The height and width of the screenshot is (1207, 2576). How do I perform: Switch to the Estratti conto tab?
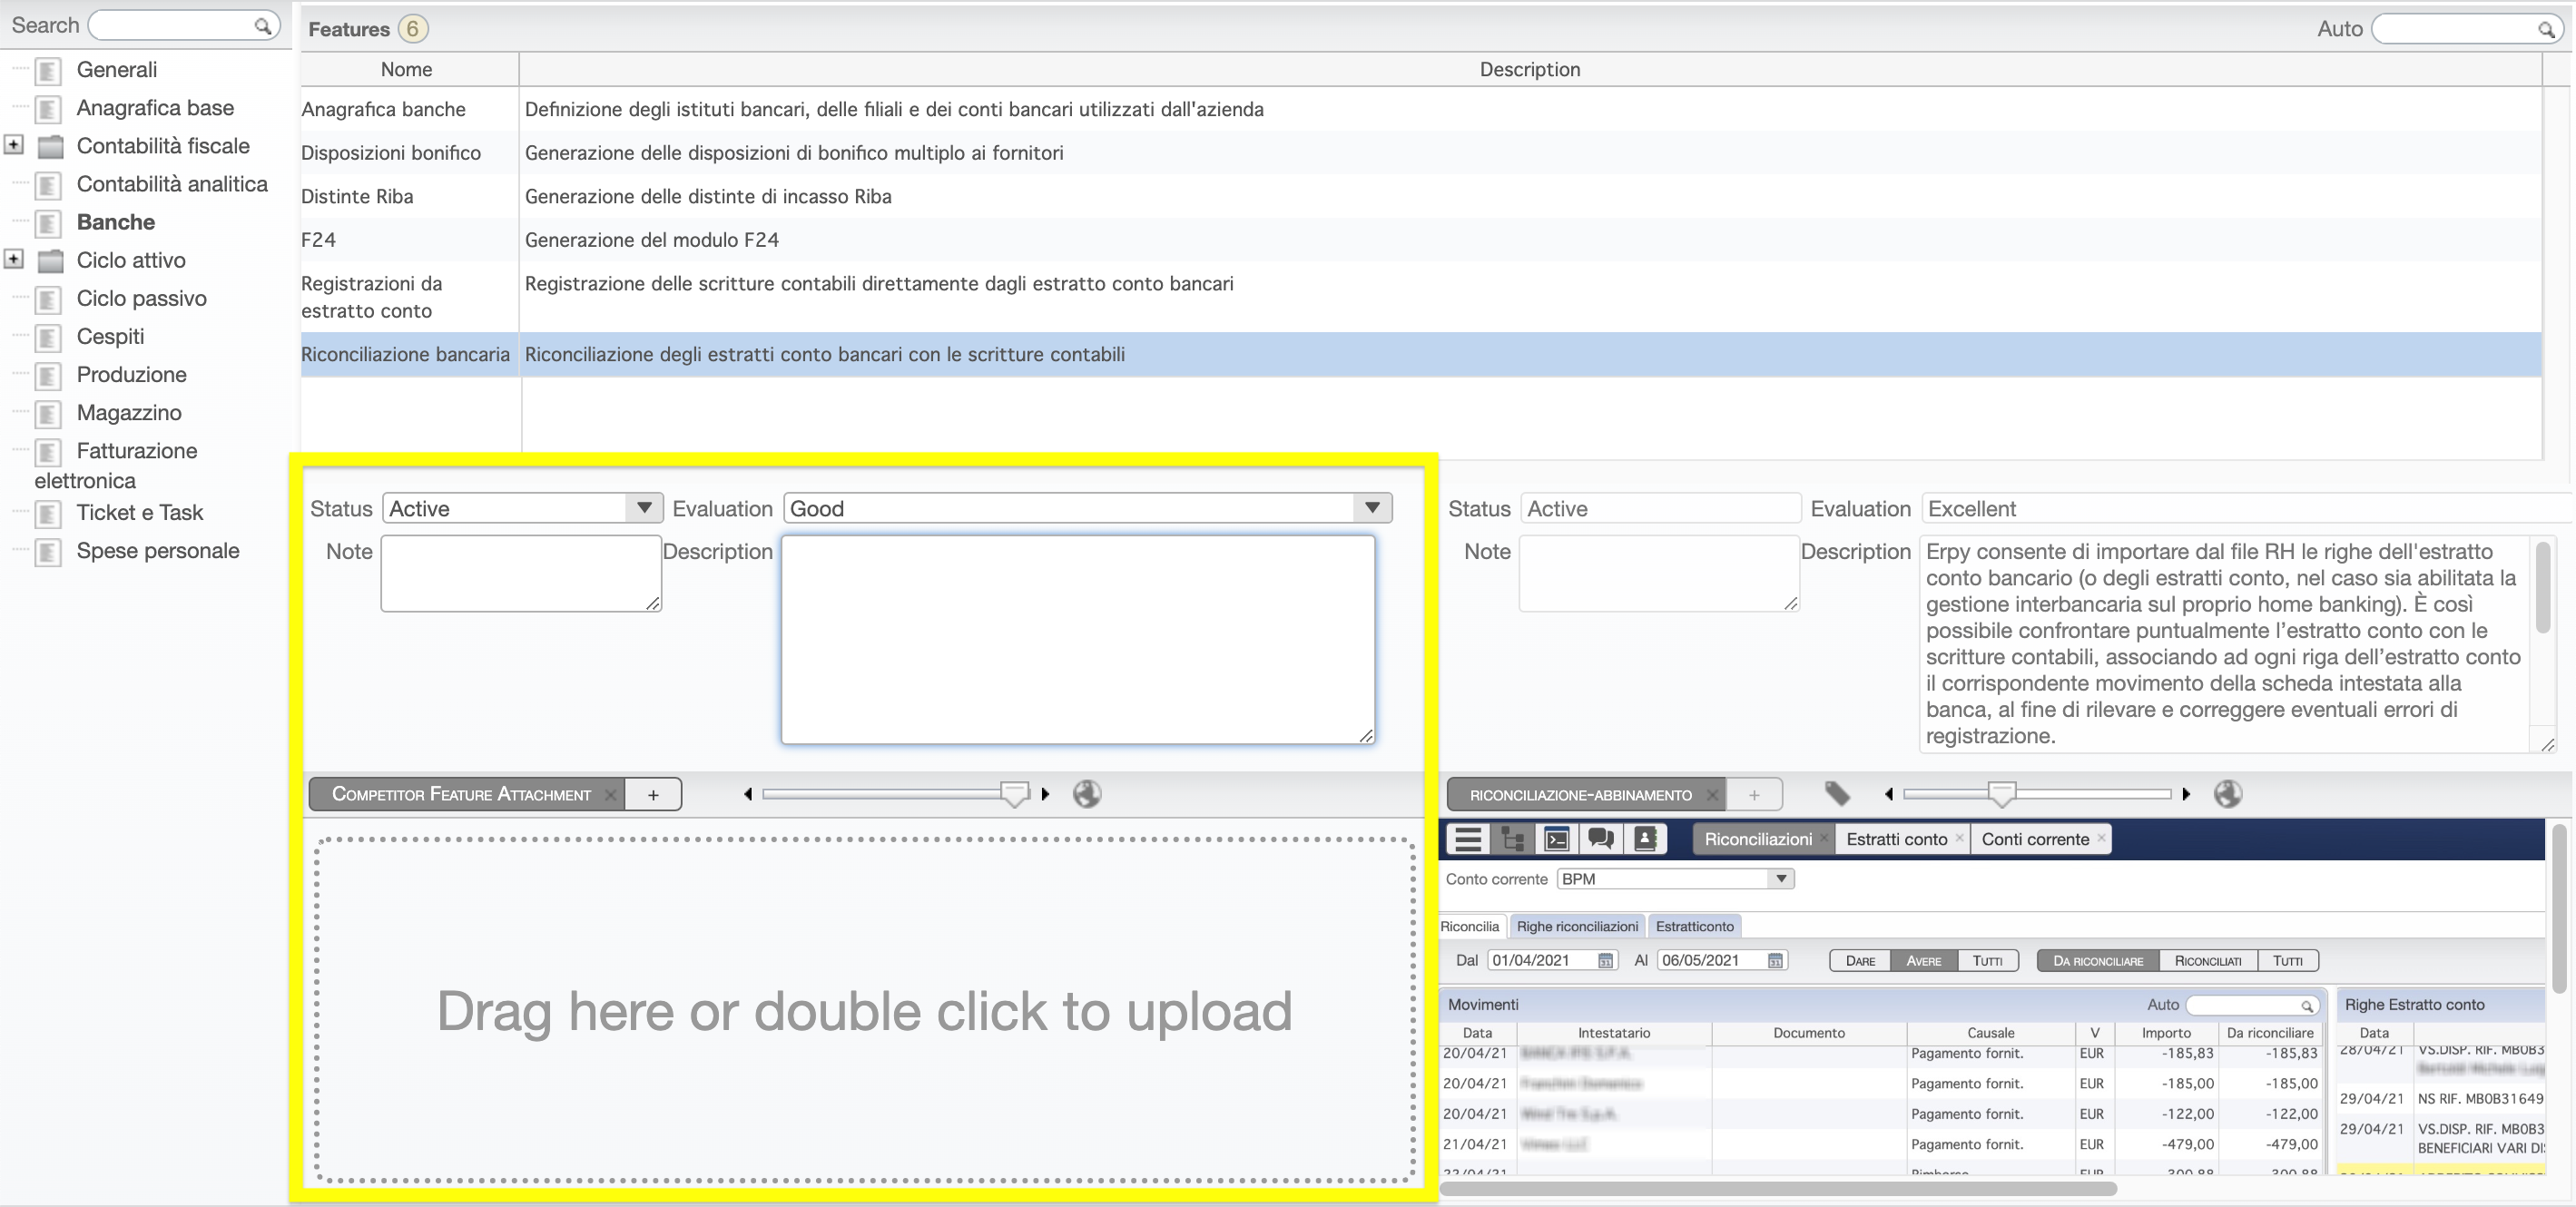[x=1896, y=839]
